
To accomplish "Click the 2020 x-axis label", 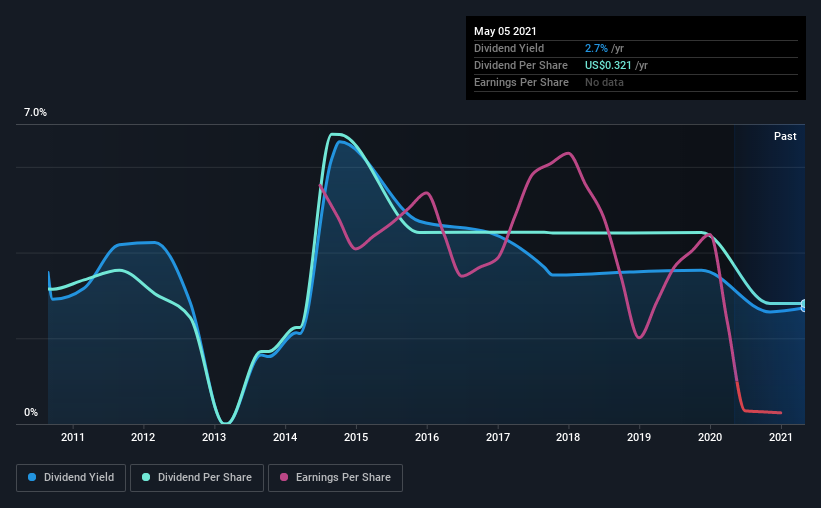I will [x=710, y=437].
